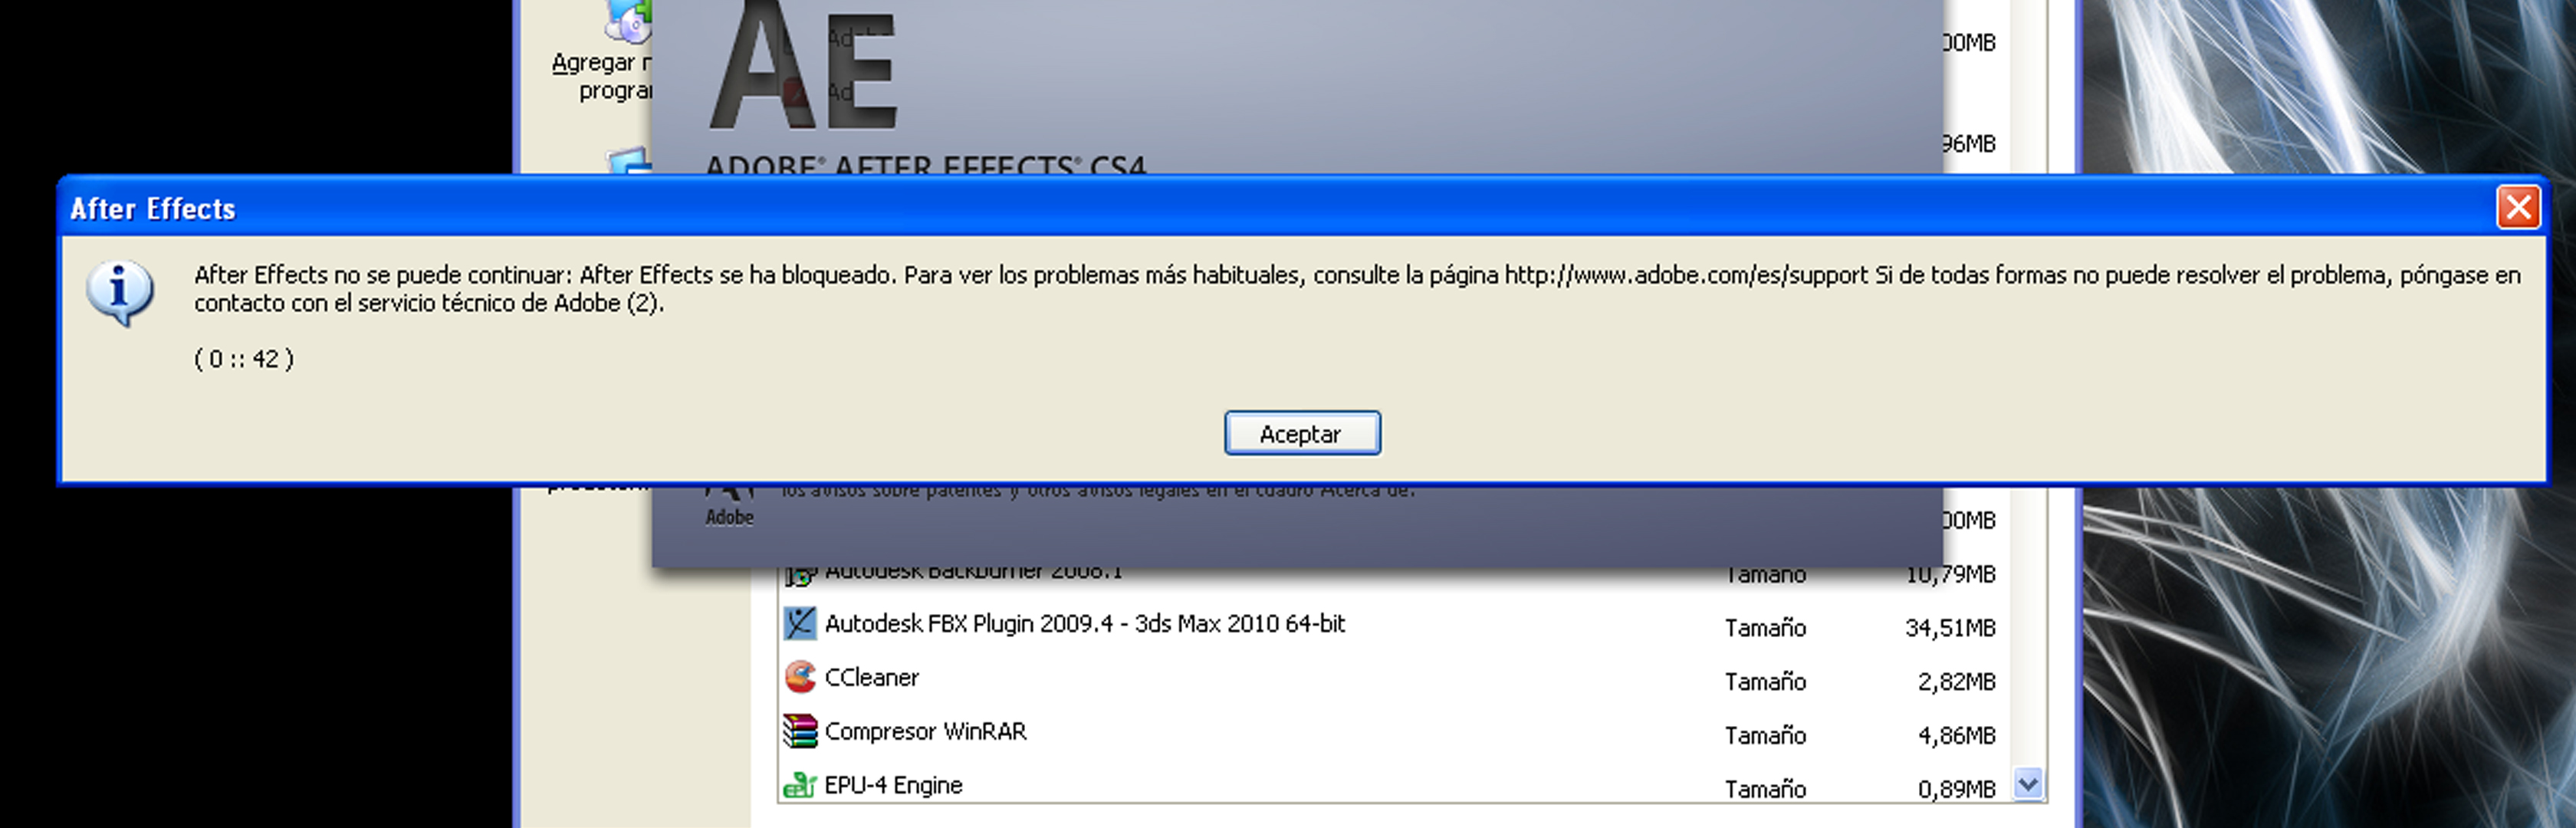Click the EPU-4 Engine icon

pyautogui.click(x=799, y=785)
